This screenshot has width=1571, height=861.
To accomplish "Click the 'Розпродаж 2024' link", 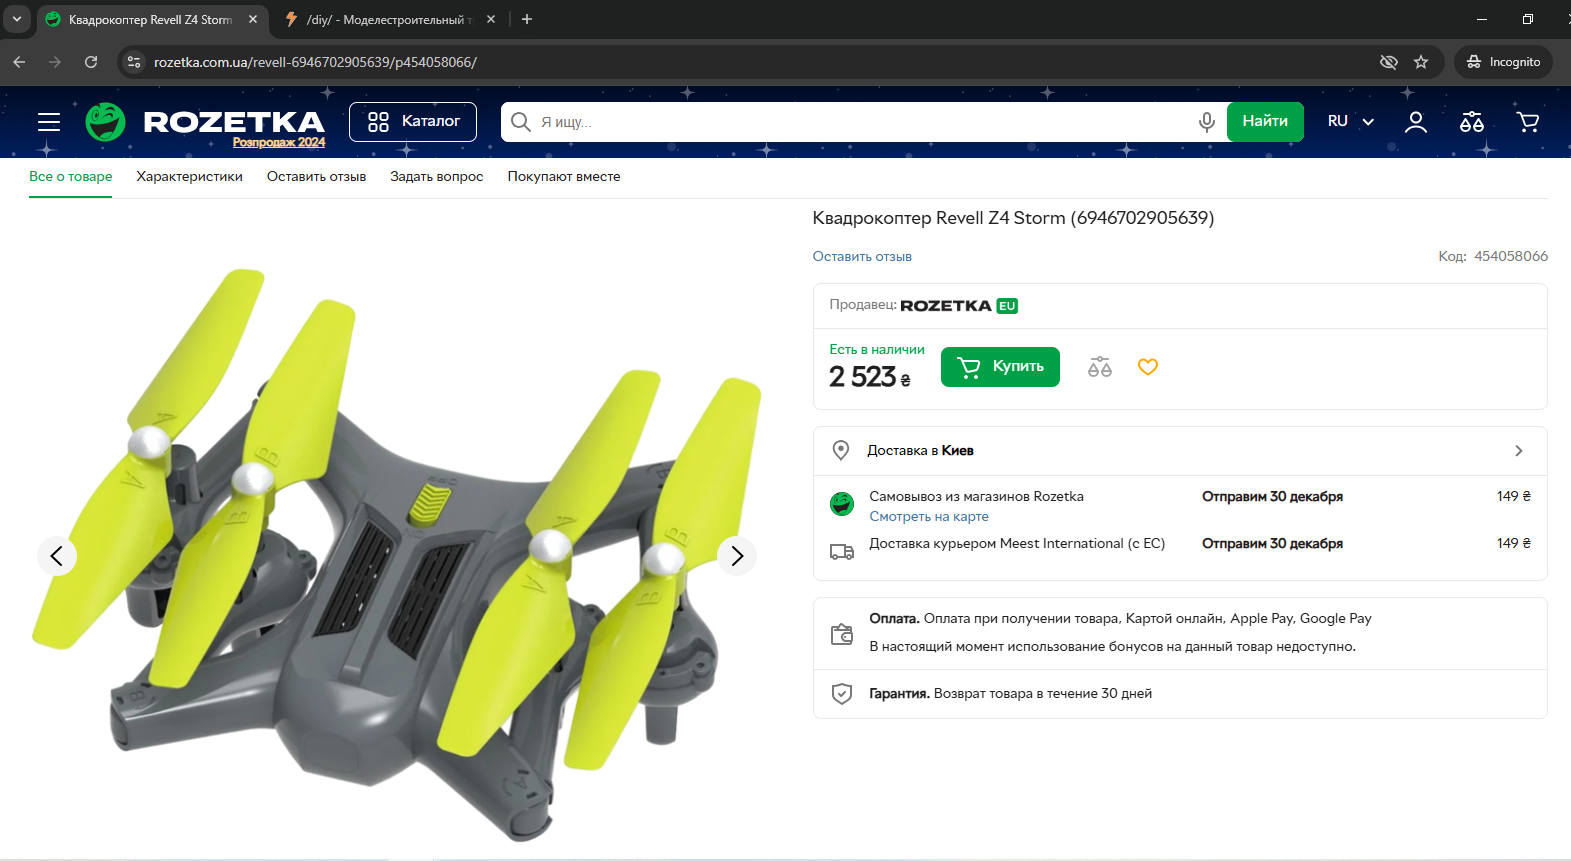I will point(279,143).
